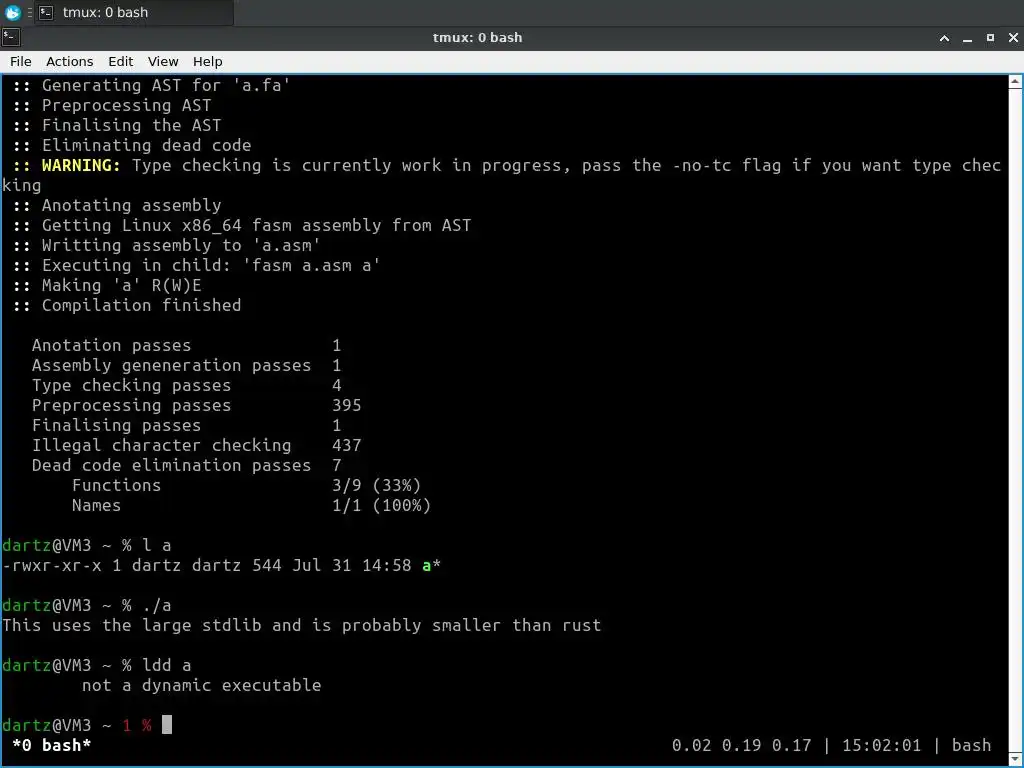Click the load average '0.02 0.19 0.17'
The image size is (1024, 768).
click(x=741, y=745)
